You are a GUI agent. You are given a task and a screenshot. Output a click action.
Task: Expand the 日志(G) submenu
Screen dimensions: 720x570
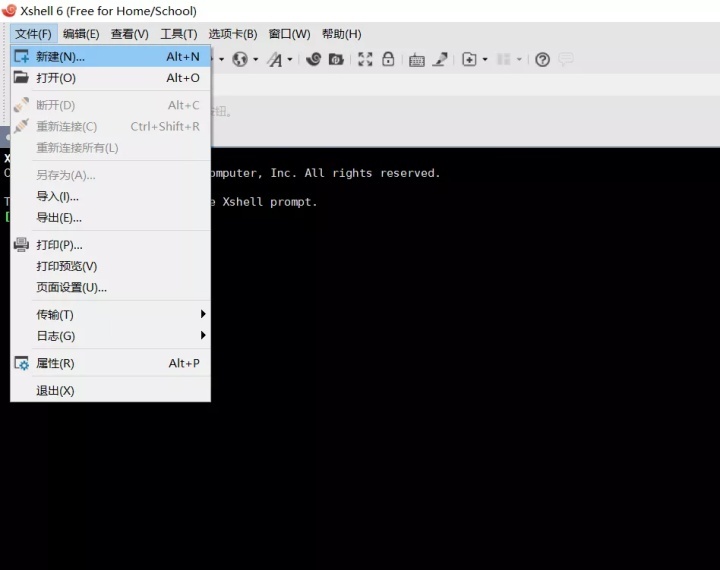click(110, 336)
